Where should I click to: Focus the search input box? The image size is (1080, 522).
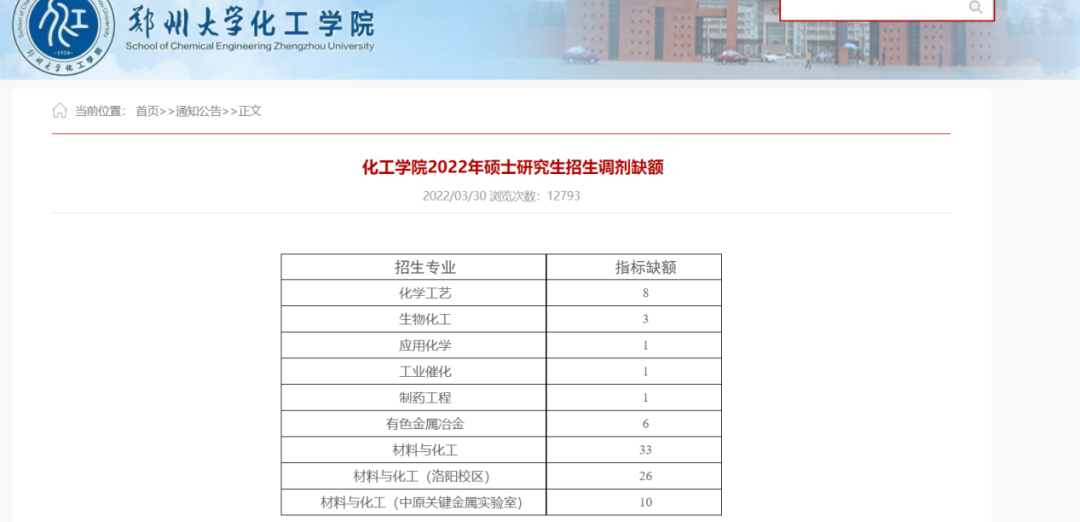tap(870, 8)
